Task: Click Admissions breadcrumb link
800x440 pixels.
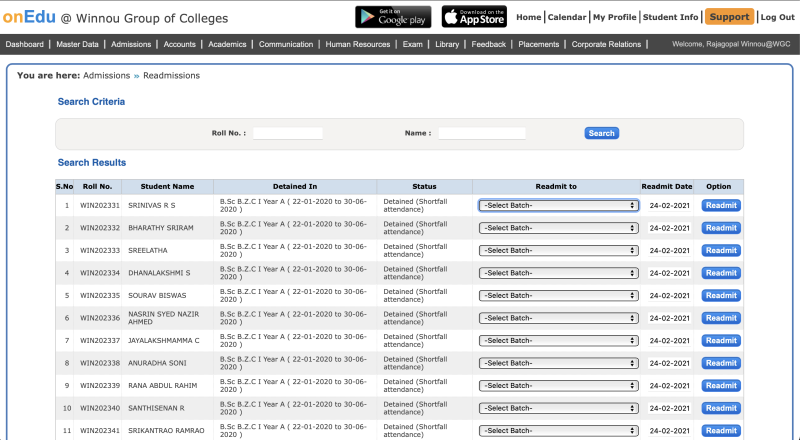Action: pos(107,76)
